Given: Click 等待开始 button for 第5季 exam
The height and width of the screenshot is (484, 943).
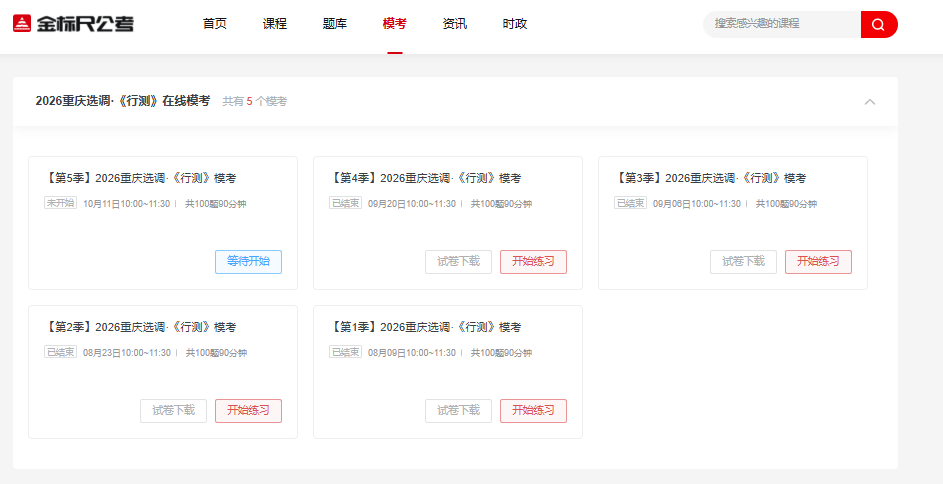Looking at the screenshot, I should click(x=248, y=262).
